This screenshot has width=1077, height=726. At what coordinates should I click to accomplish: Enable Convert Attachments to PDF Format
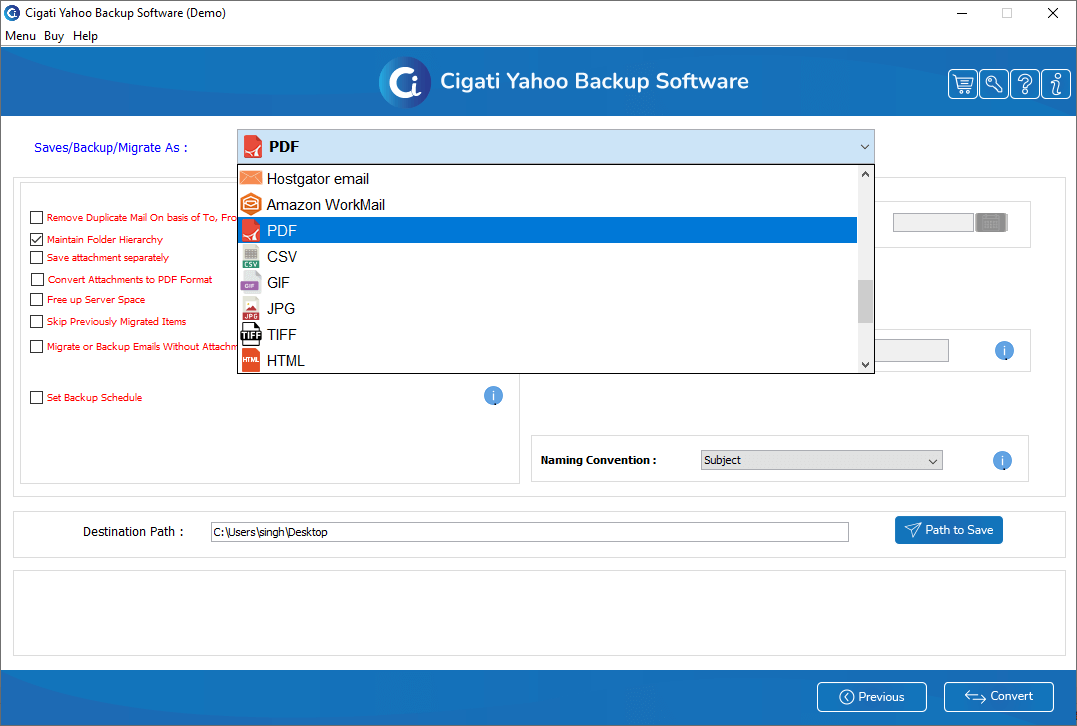pos(37,280)
